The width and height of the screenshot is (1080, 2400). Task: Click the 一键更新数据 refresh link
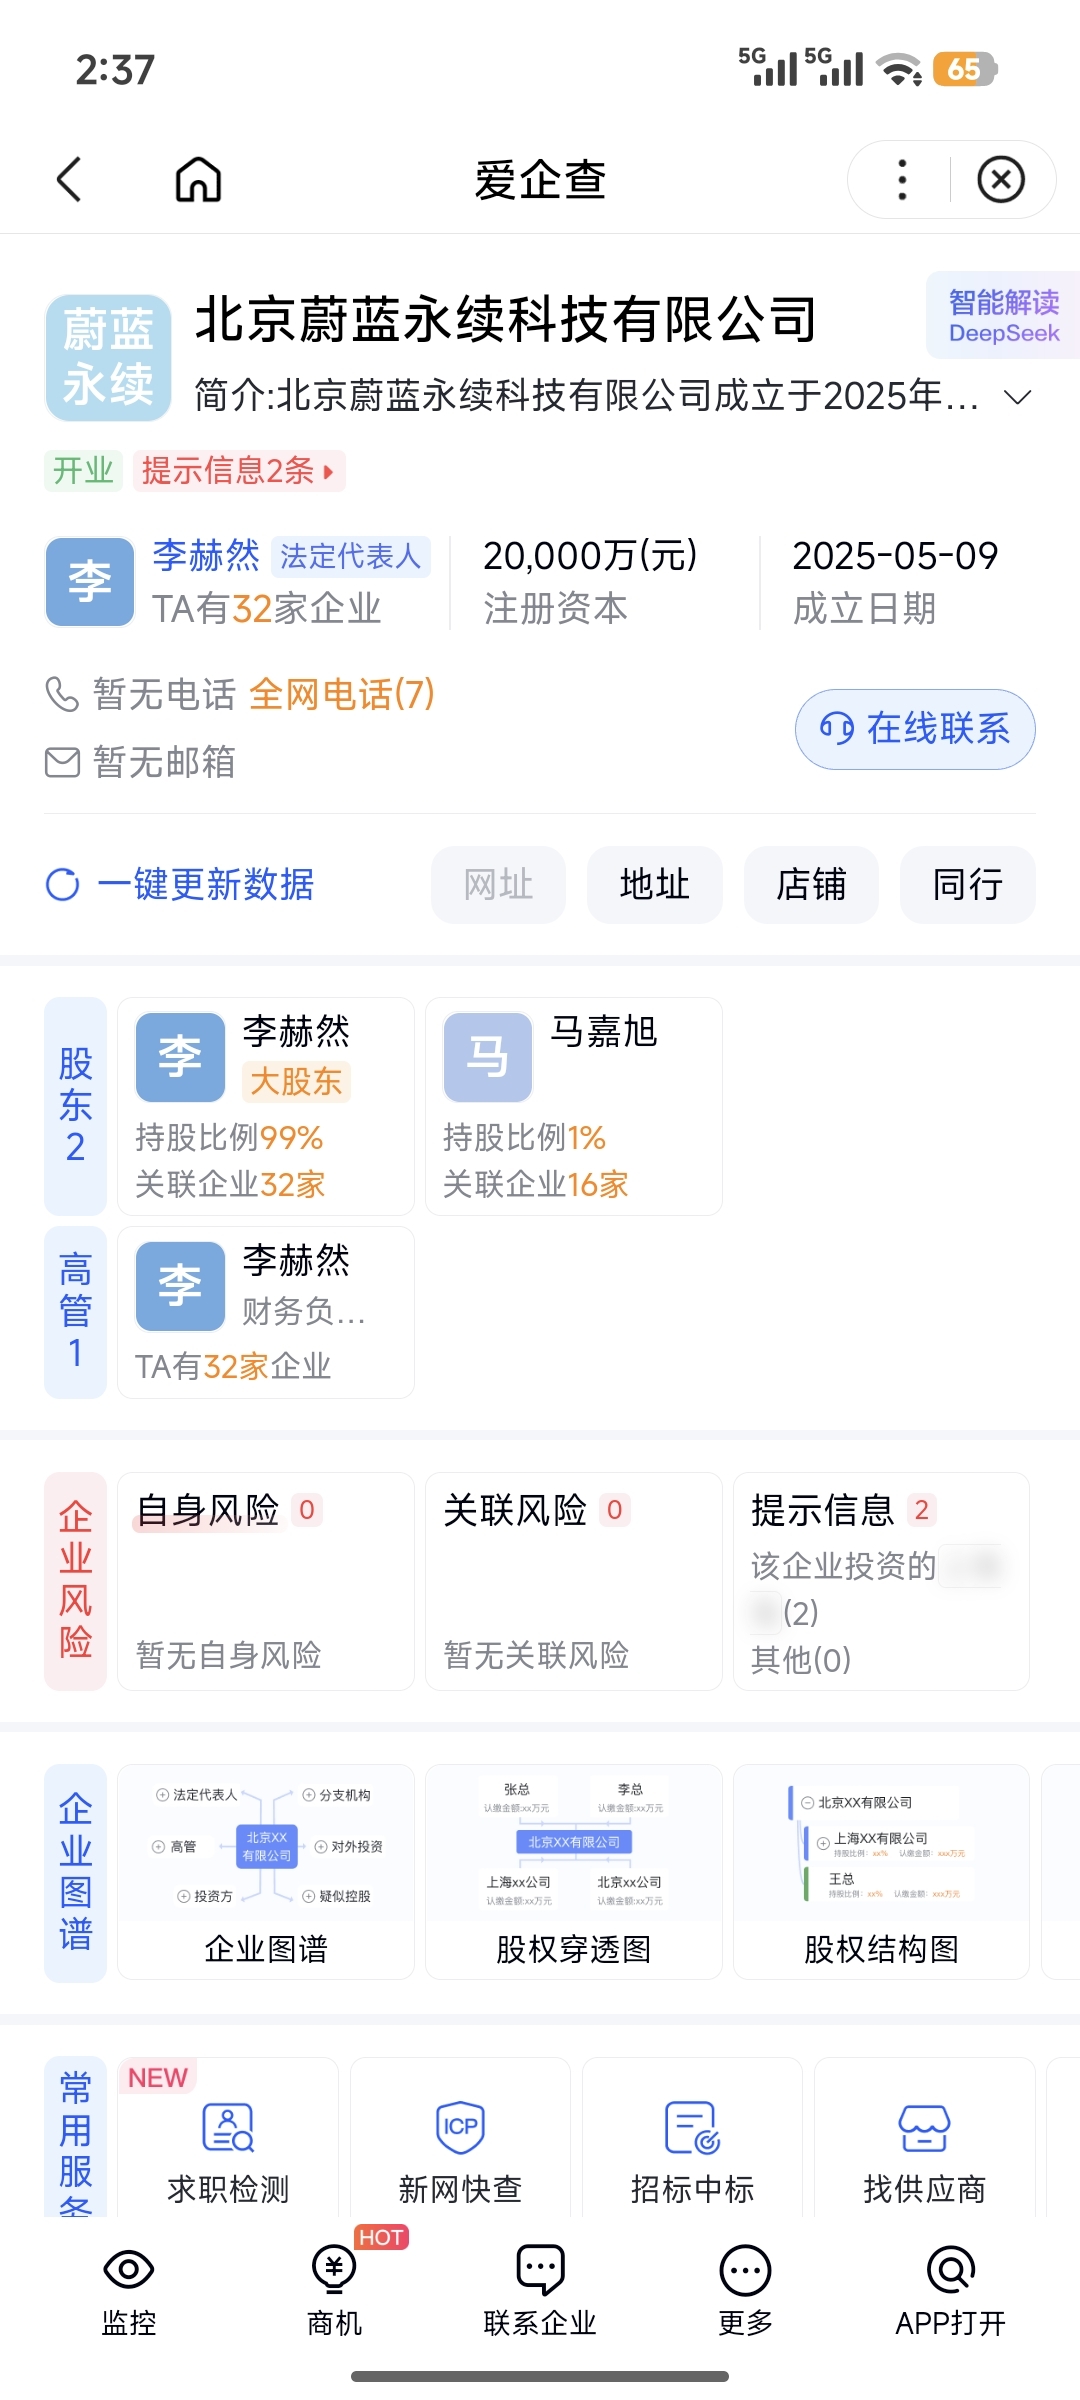coord(181,885)
